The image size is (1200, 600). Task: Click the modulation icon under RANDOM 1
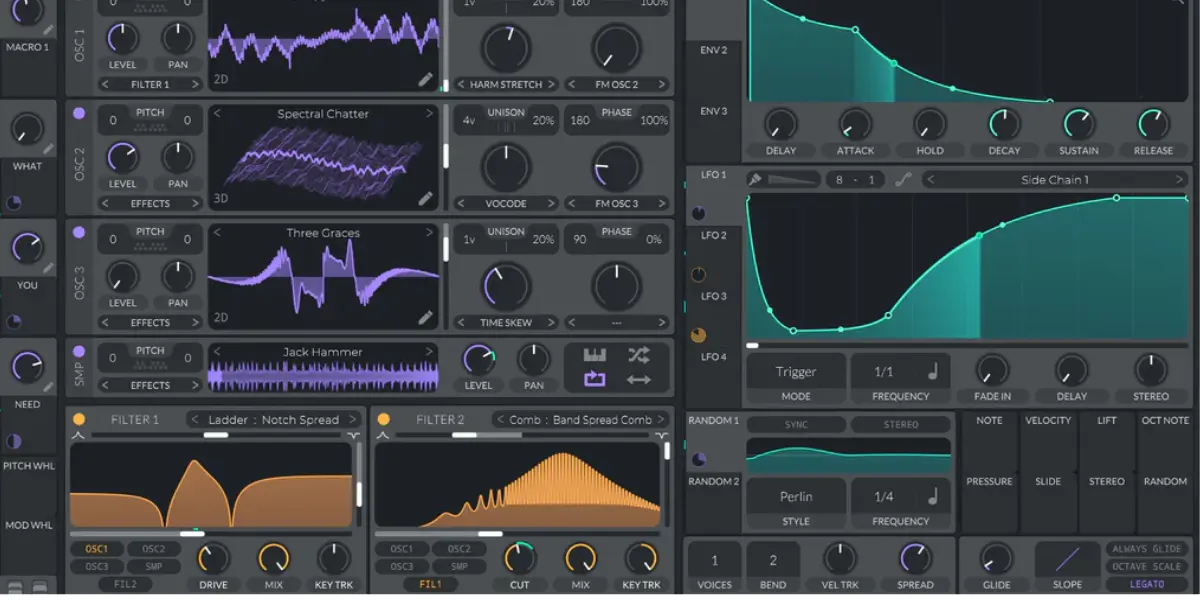(698, 459)
